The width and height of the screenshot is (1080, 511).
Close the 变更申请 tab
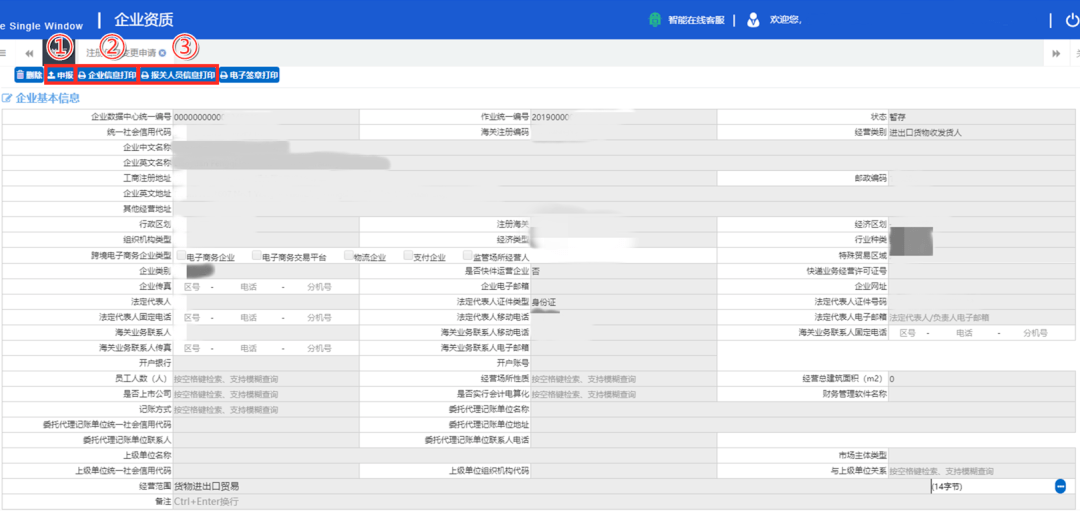coord(163,53)
